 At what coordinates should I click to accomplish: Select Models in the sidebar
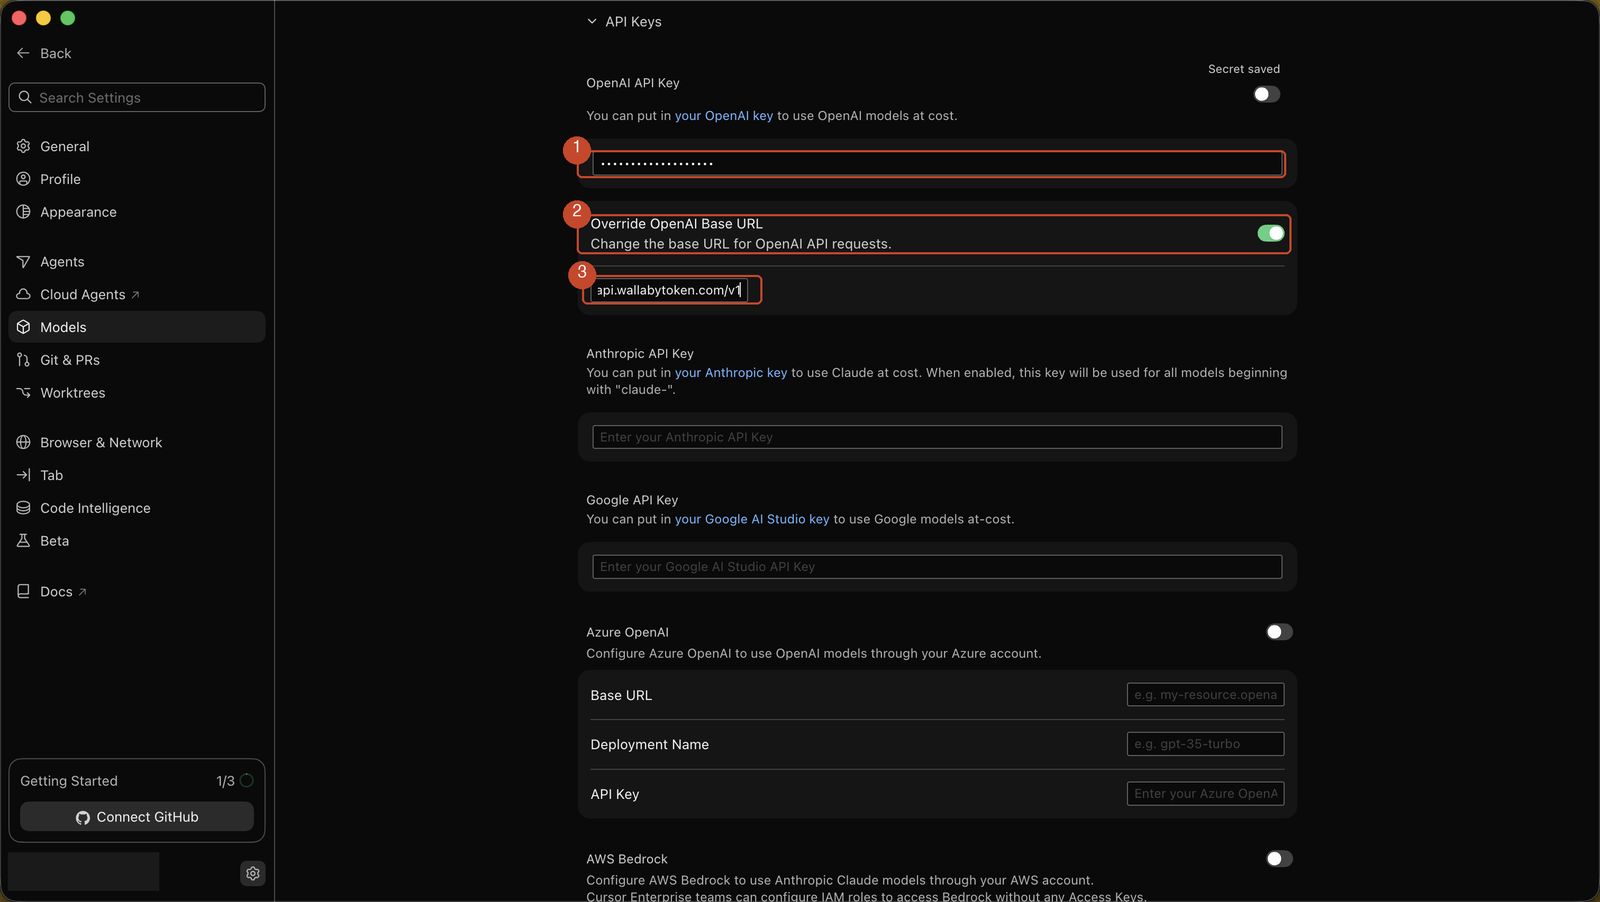coord(137,327)
